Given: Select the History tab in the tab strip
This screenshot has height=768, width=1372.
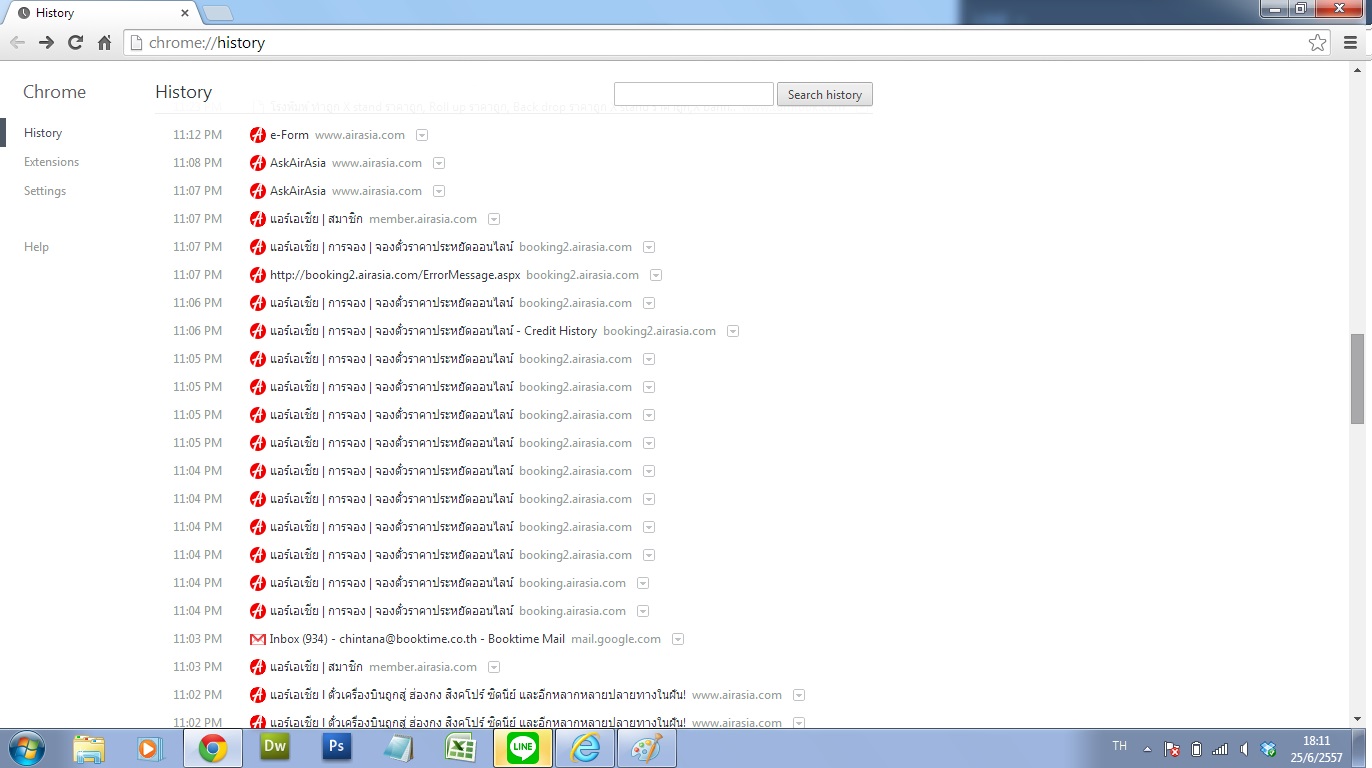Looking at the screenshot, I should tap(101, 13).
